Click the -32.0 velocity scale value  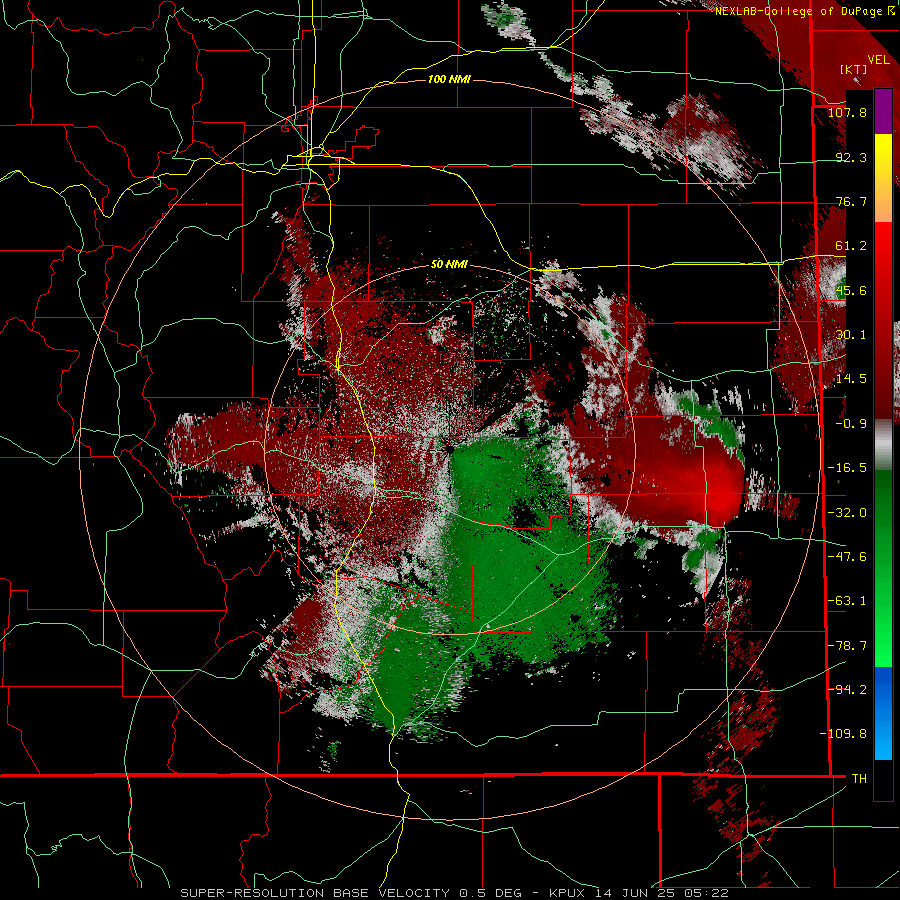click(847, 513)
